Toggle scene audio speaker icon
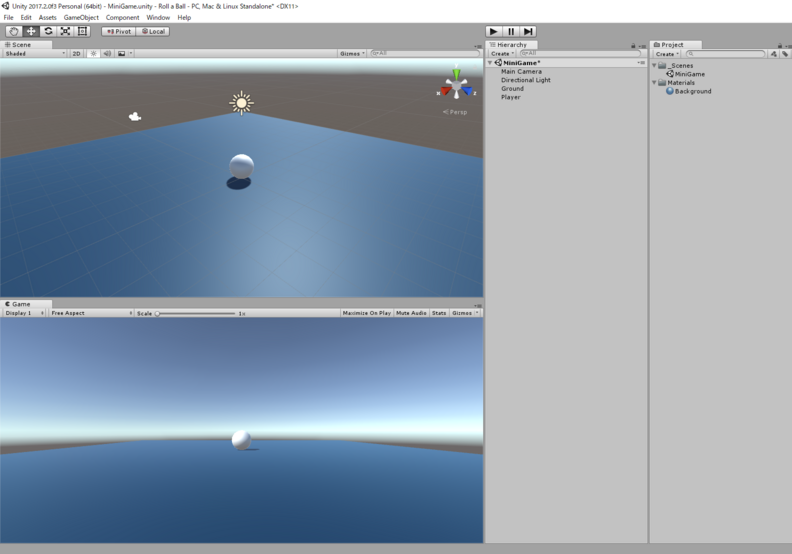This screenshot has width=792, height=554. click(107, 54)
